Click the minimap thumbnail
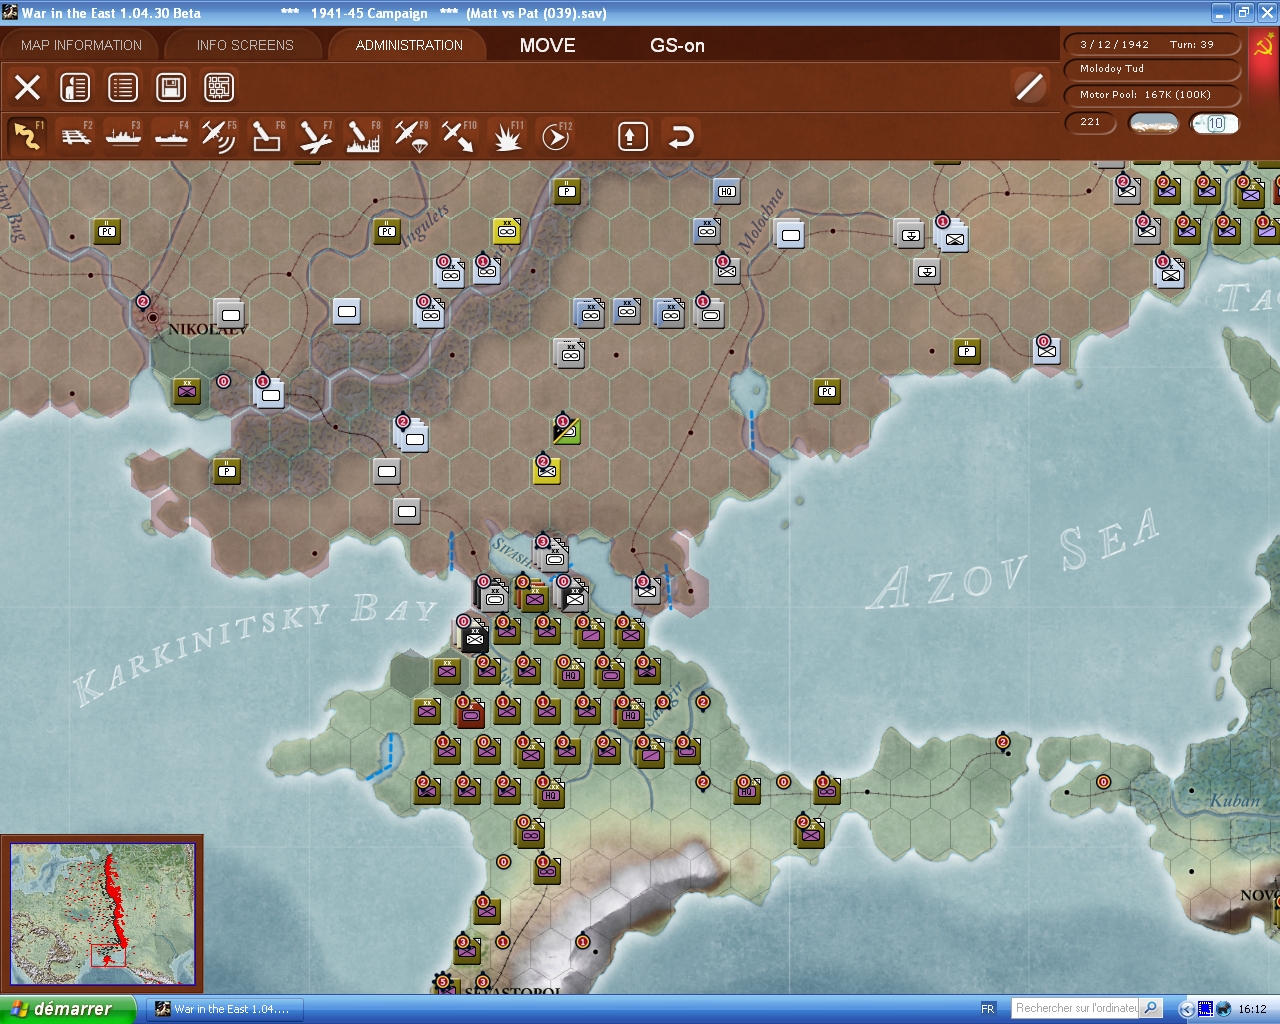The width and height of the screenshot is (1280, 1024). tap(102, 914)
